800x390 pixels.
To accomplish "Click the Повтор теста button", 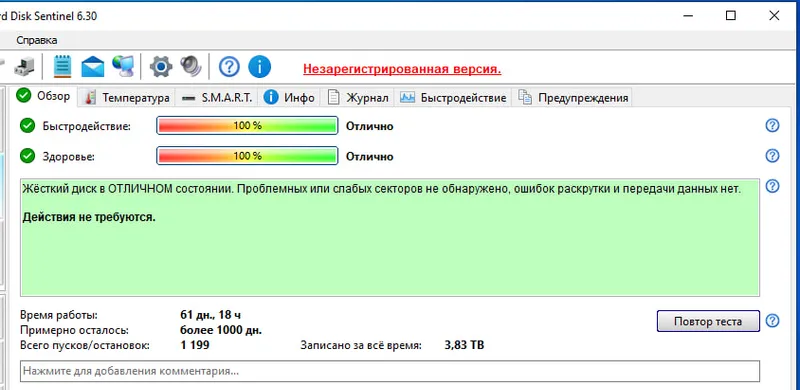I will (708, 321).
